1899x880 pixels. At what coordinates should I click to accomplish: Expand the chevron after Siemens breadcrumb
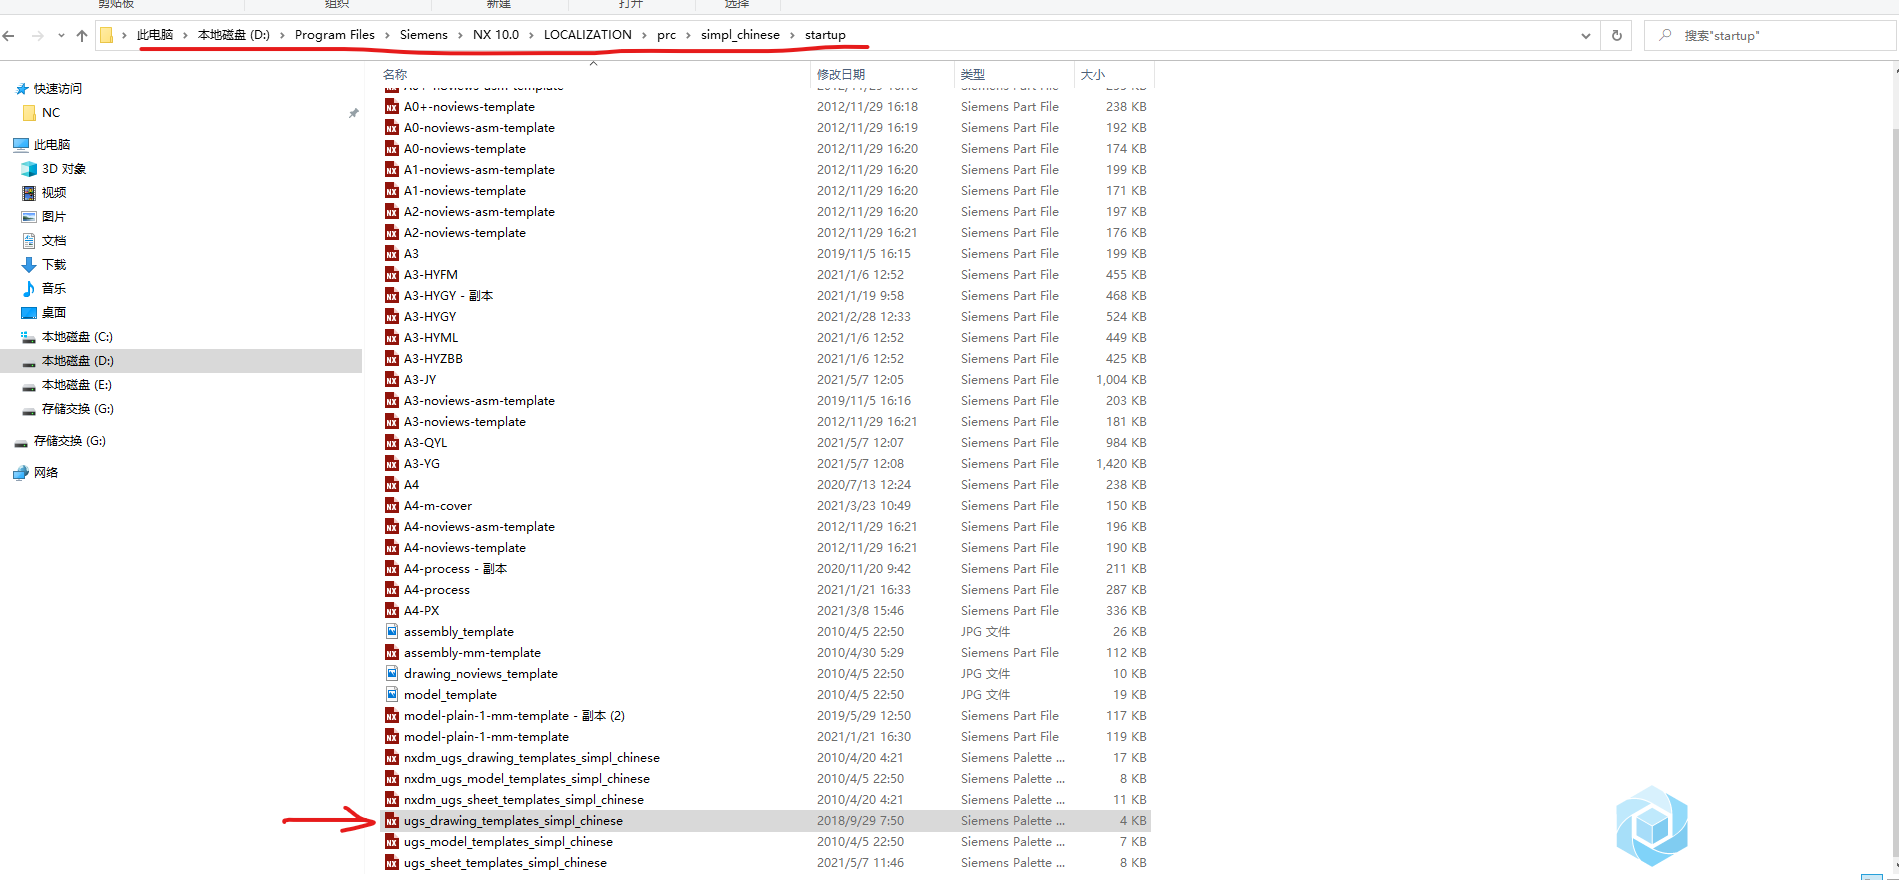(x=461, y=35)
